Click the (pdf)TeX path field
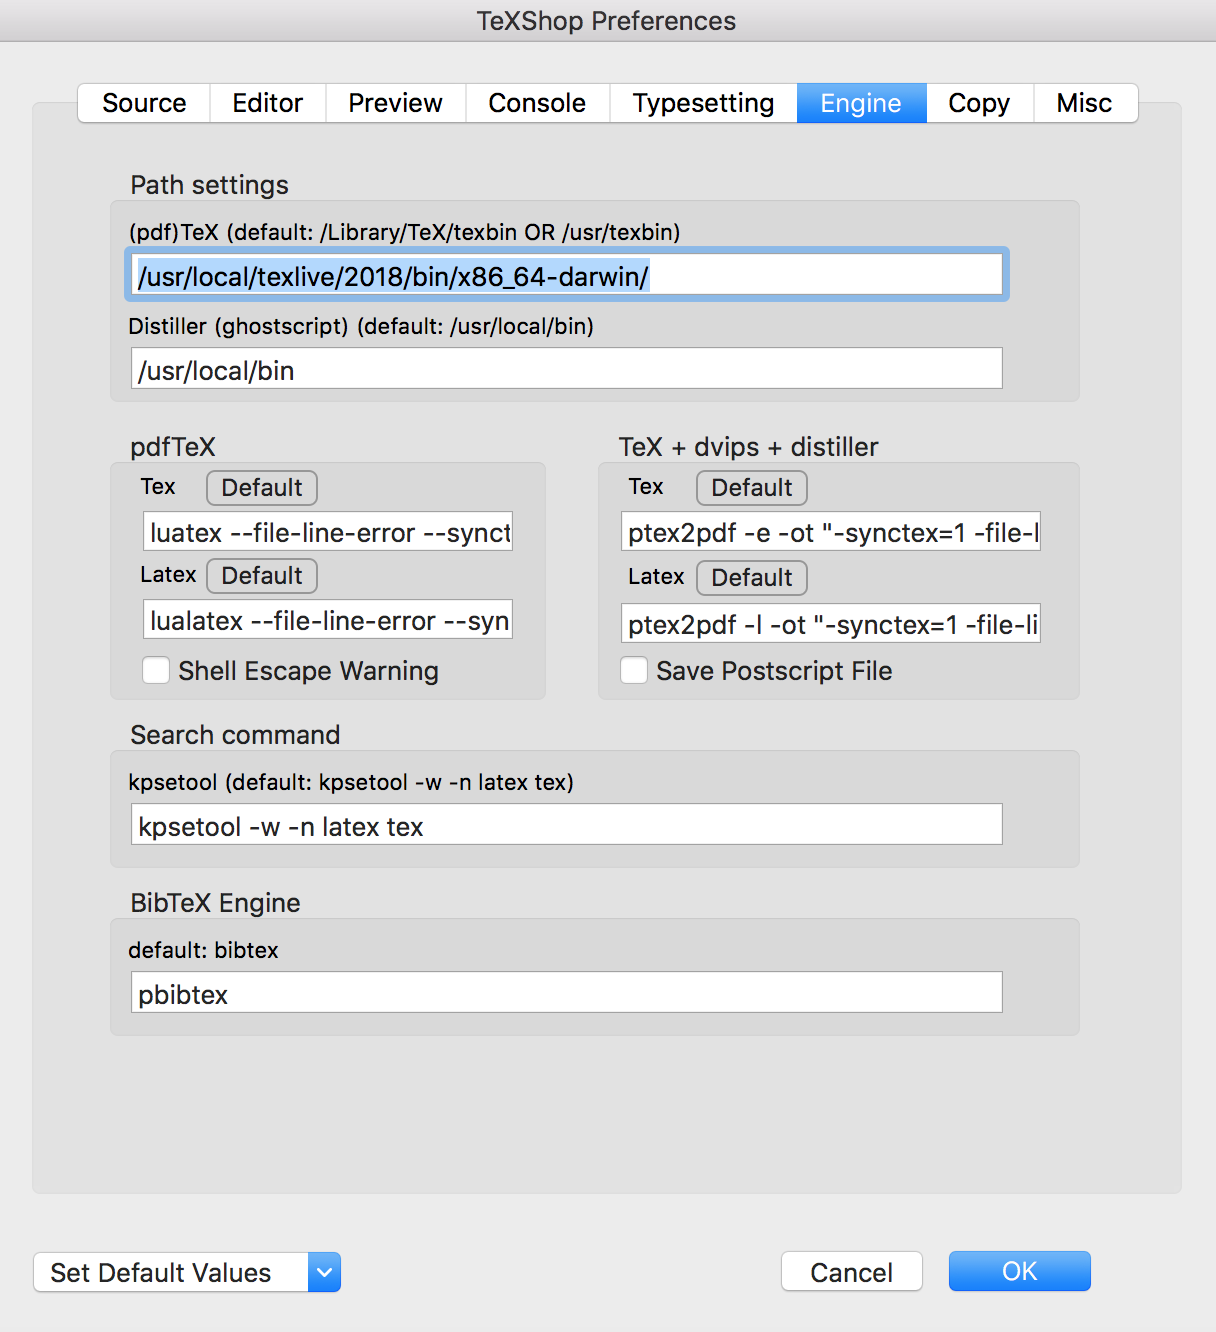1216x1332 pixels. [x=566, y=275]
